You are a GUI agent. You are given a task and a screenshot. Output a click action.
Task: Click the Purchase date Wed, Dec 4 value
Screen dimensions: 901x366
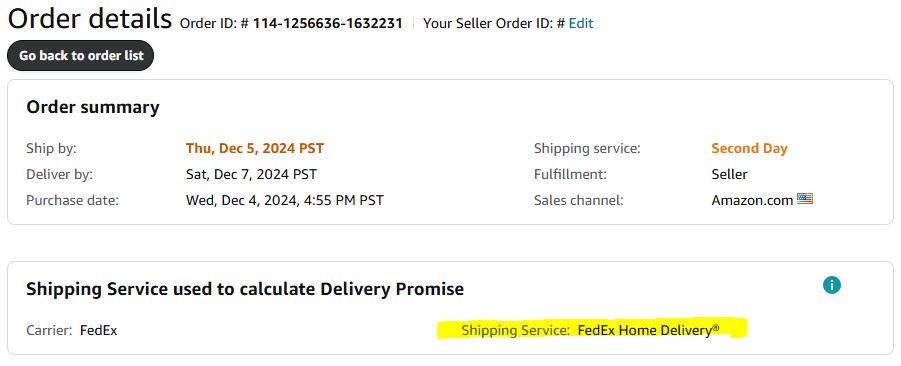click(284, 201)
